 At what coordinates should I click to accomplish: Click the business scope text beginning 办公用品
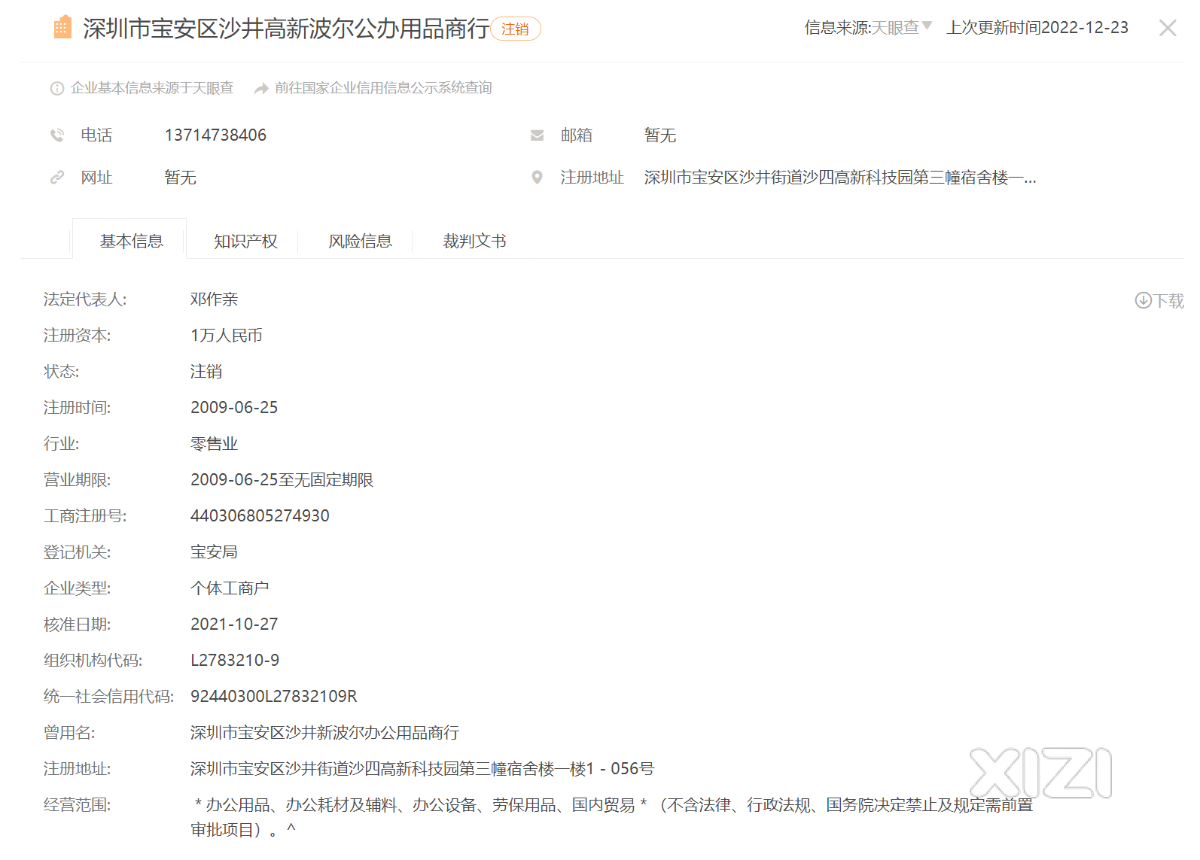pos(612,817)
